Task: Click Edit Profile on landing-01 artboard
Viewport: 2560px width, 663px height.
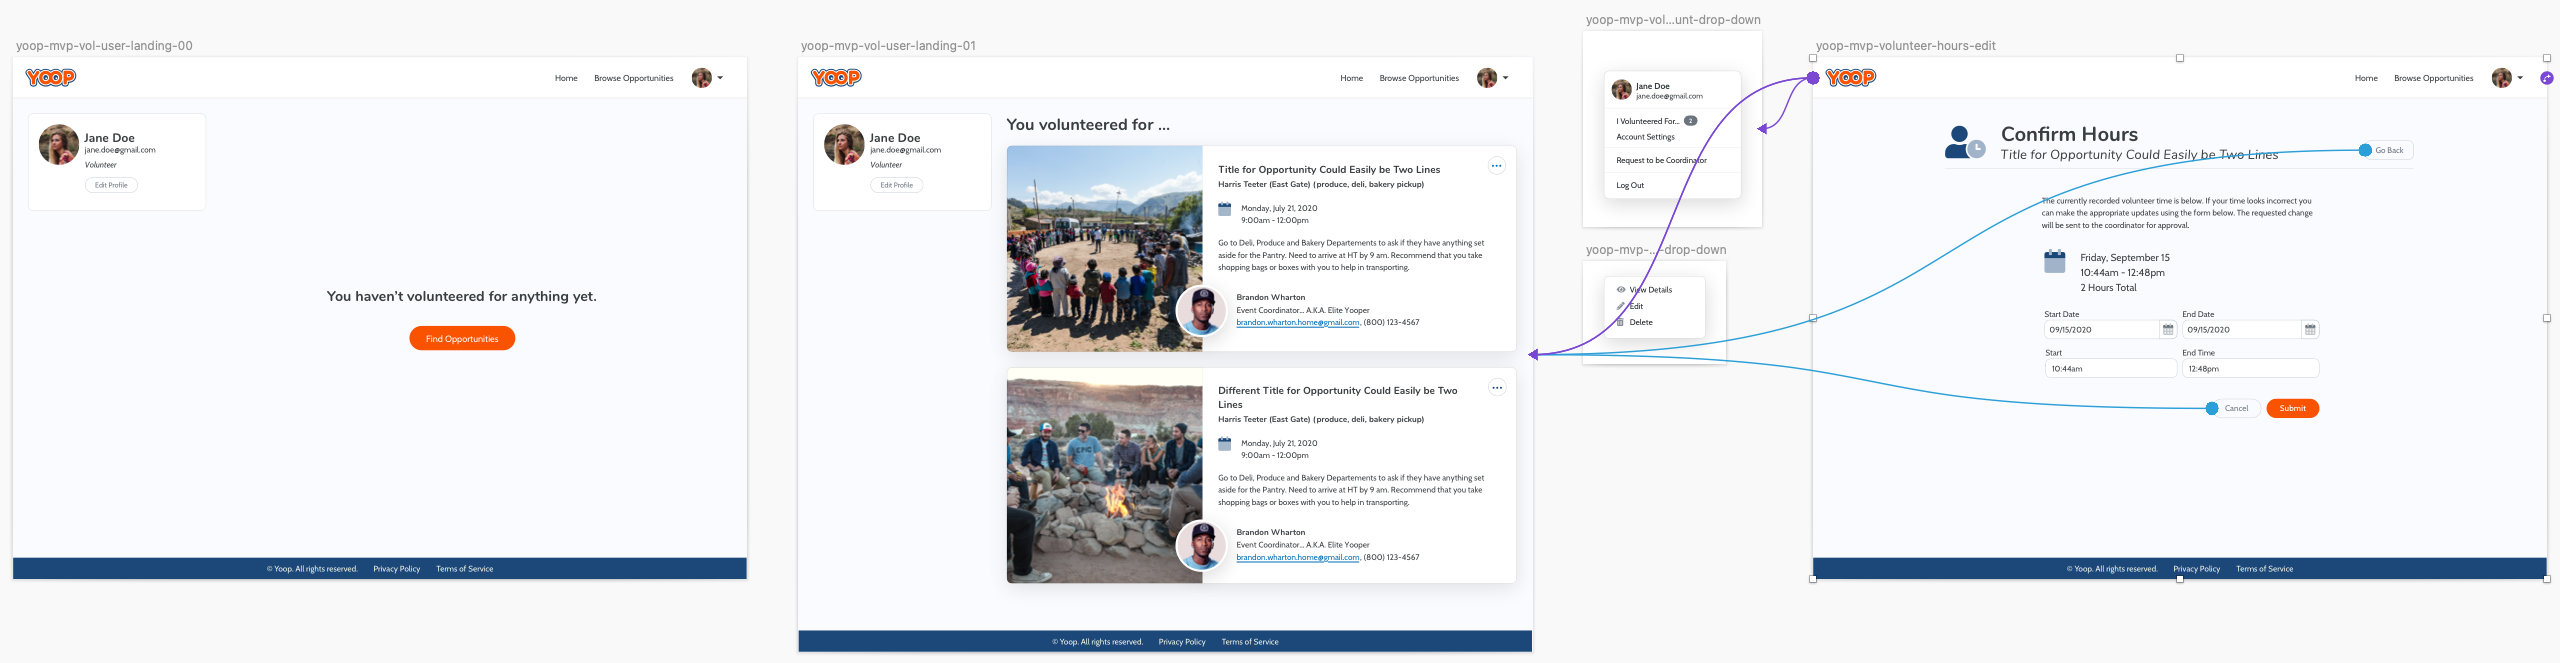Action: click(896, 185)
